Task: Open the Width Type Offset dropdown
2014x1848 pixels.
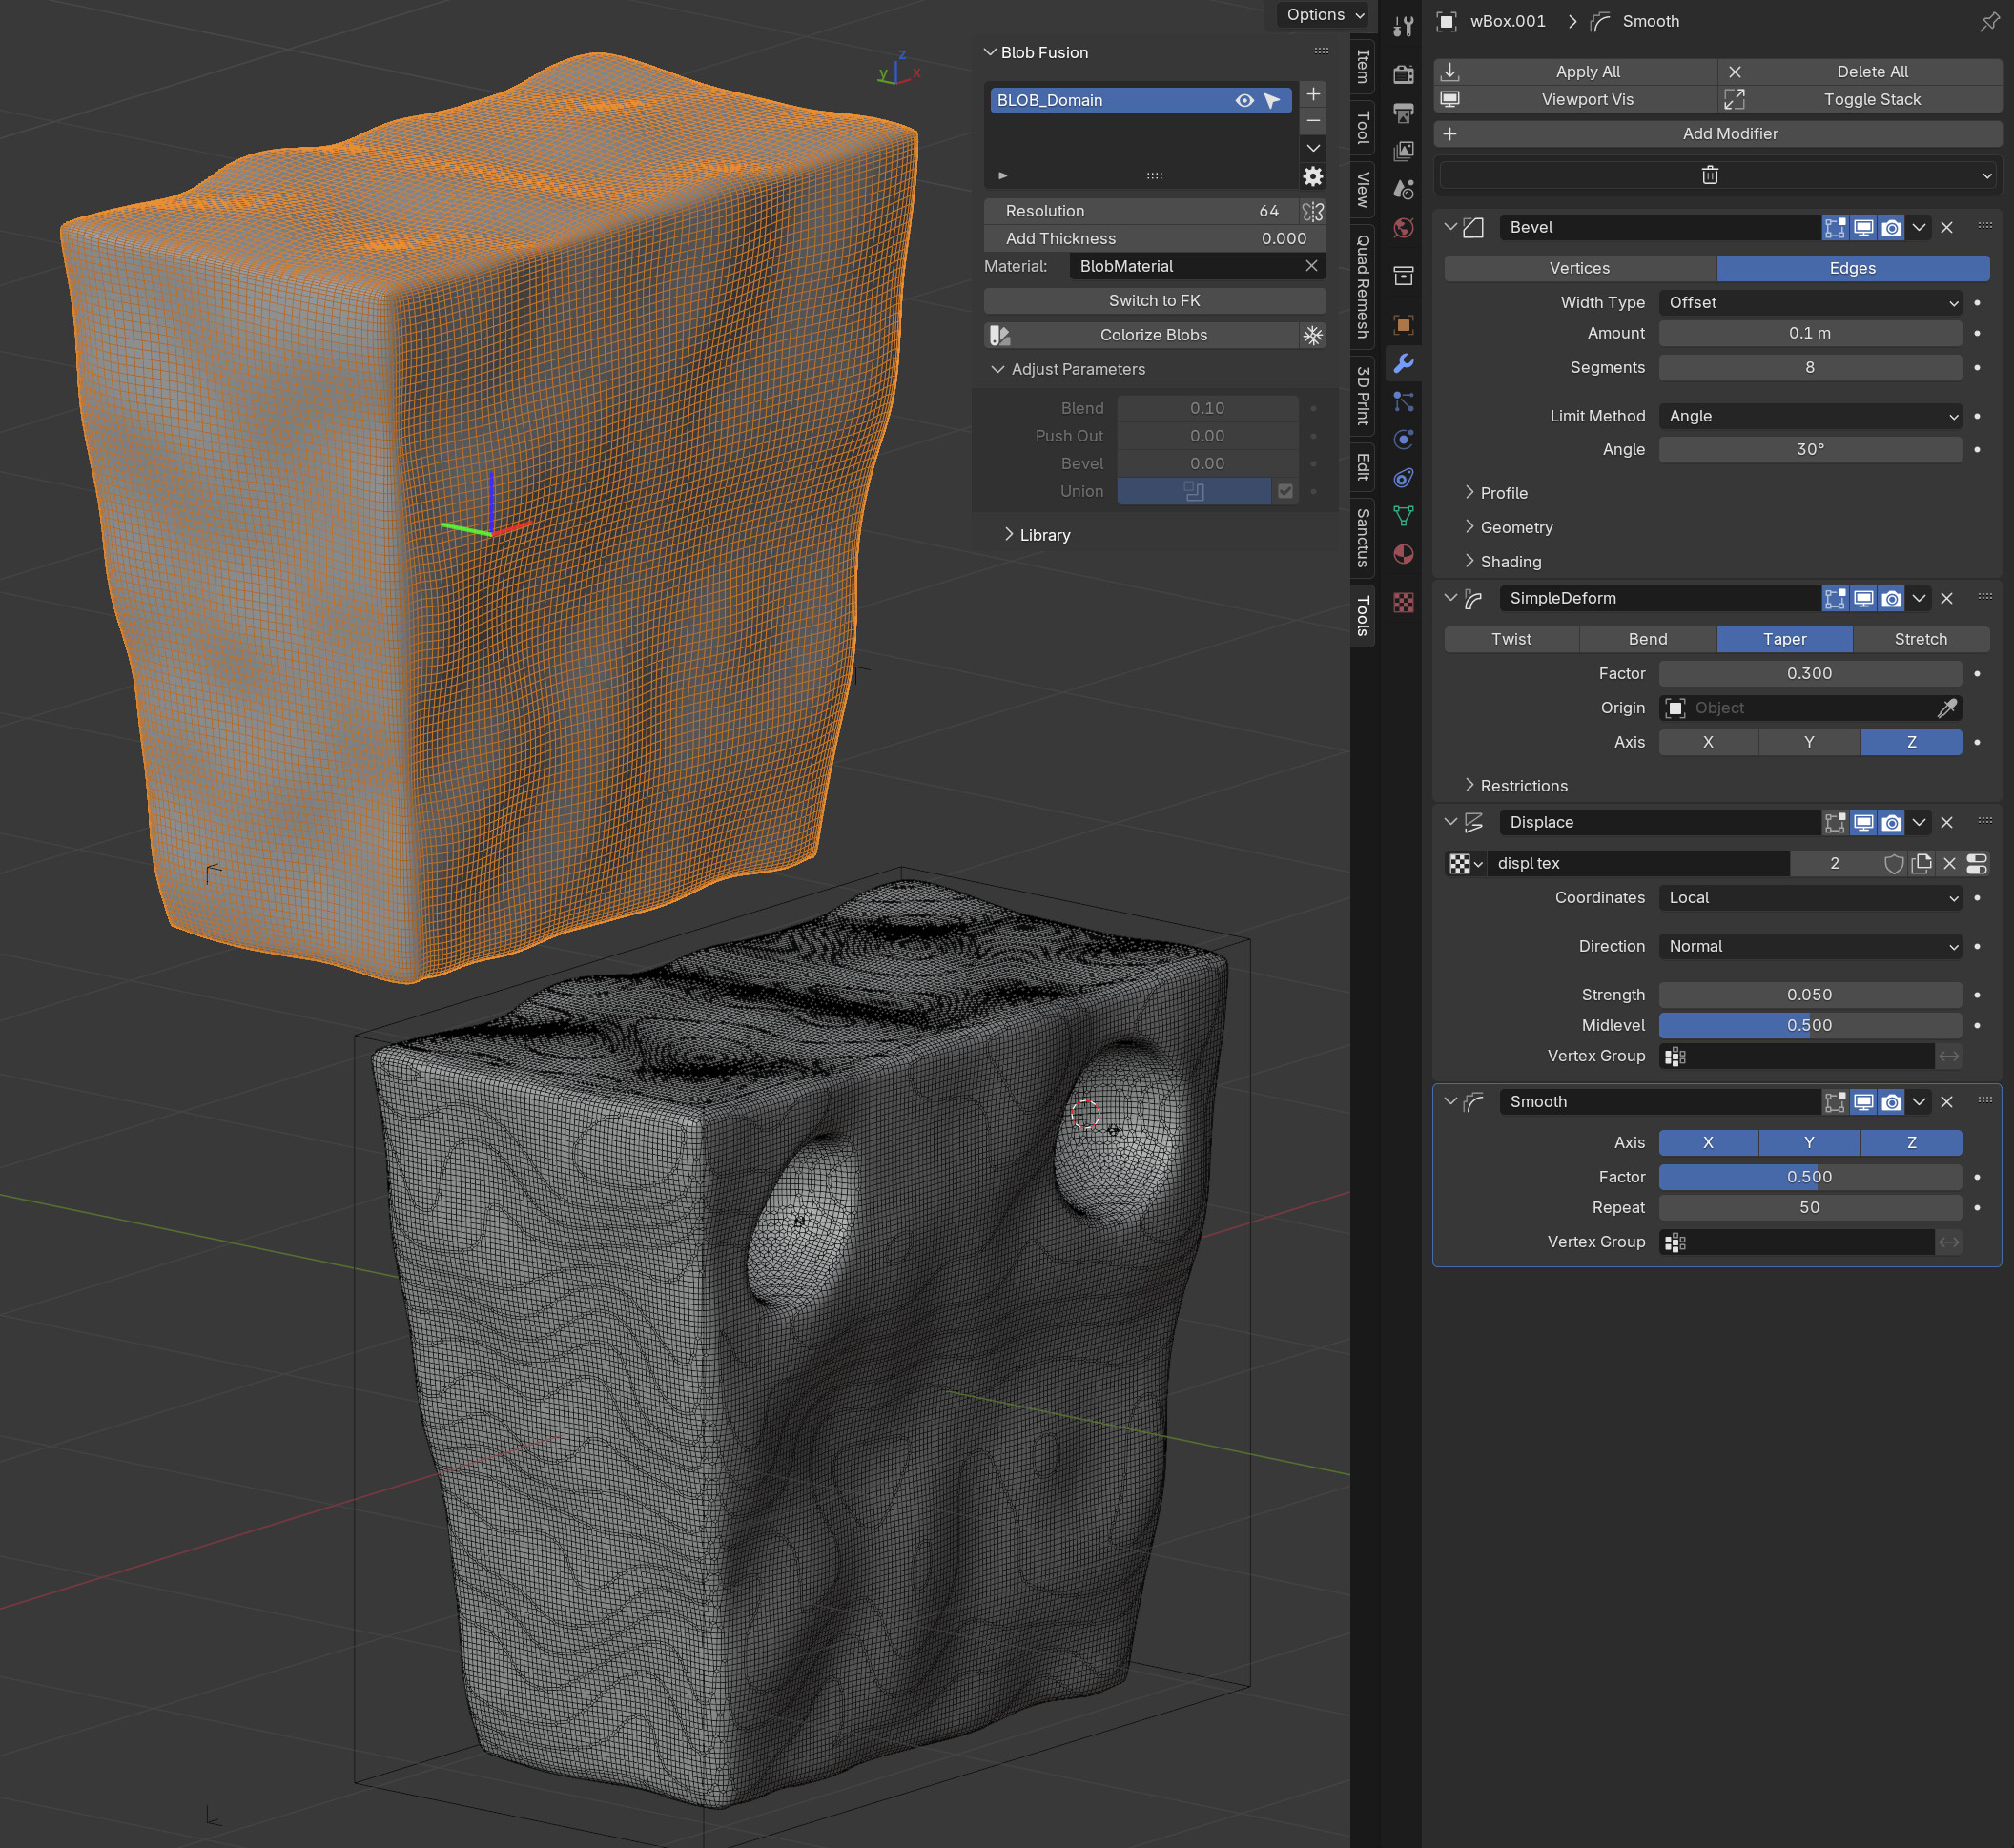Action: (x=1810, y=303)
